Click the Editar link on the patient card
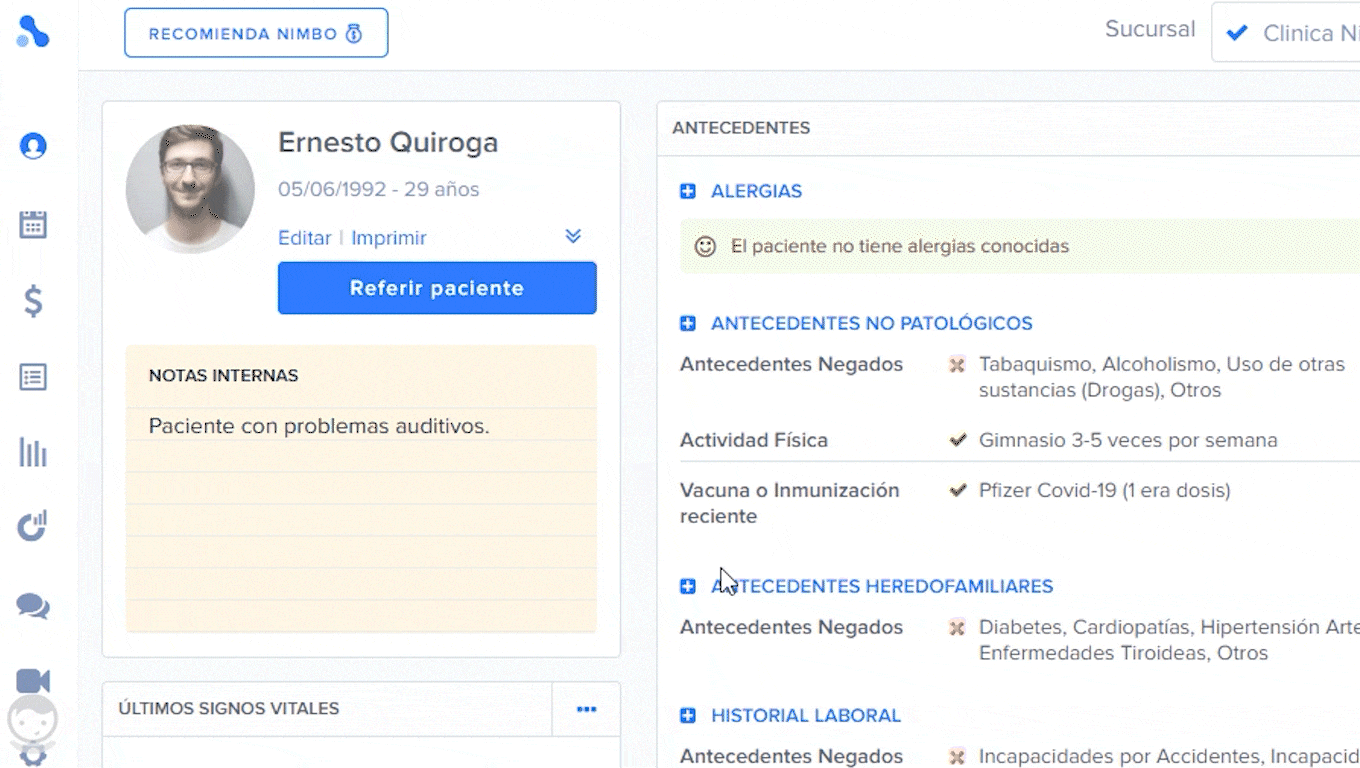The height and width of the screenshot is (768, 1360). coord(303,238)
